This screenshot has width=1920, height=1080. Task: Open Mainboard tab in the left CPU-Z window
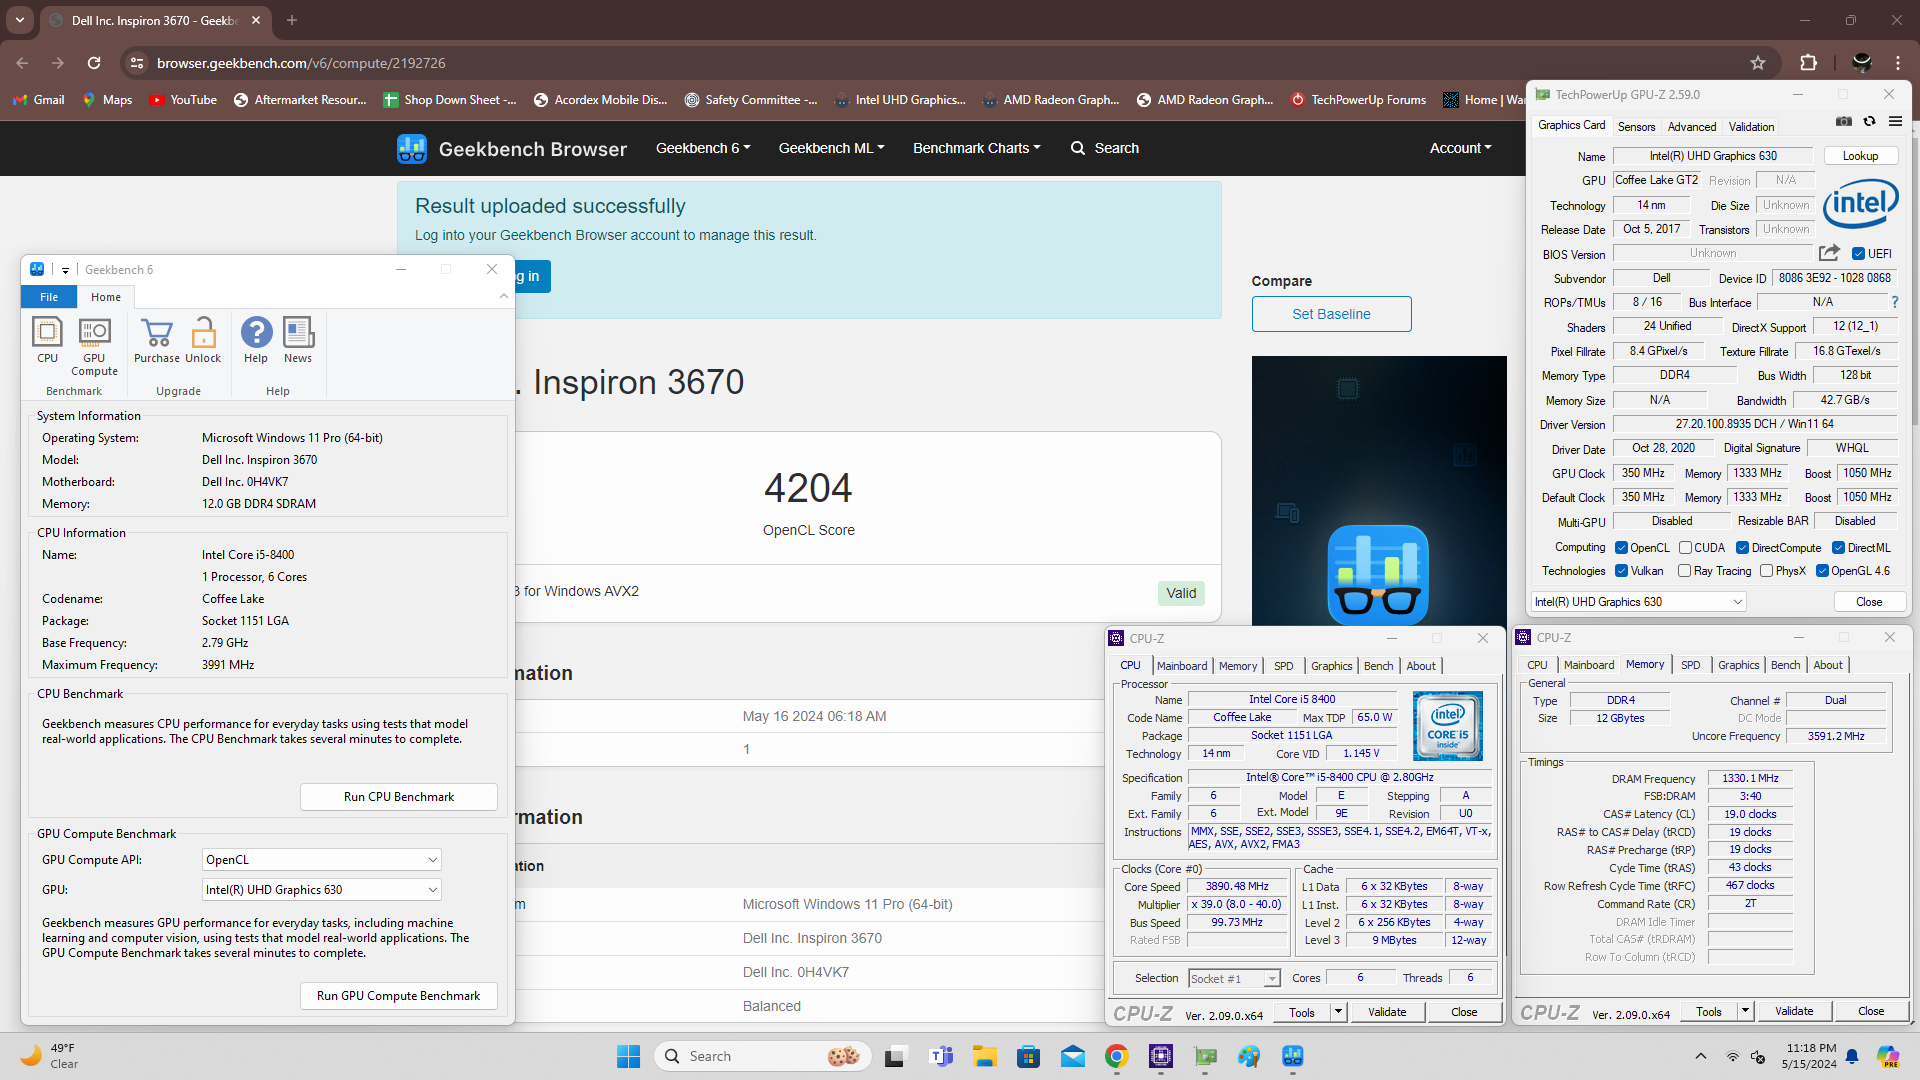pos(1182,666)
